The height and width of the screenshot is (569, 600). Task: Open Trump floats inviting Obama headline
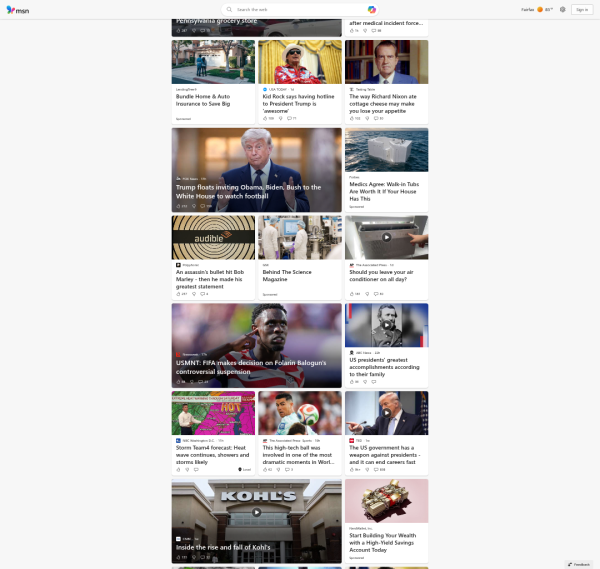click(248, 192)
